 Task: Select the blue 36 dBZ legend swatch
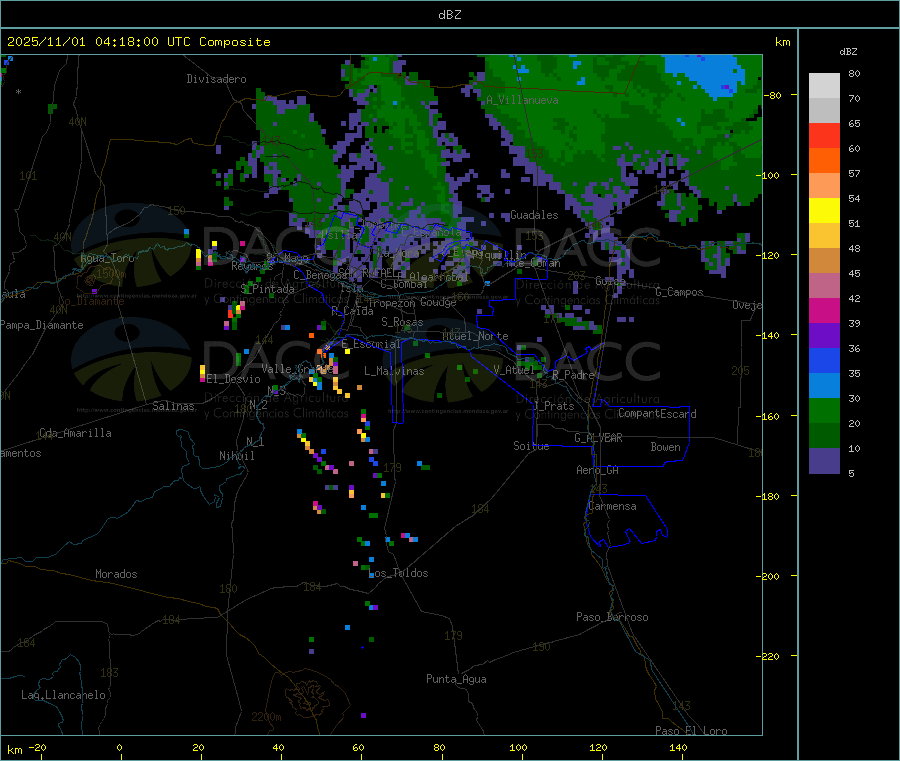point(824,360)
